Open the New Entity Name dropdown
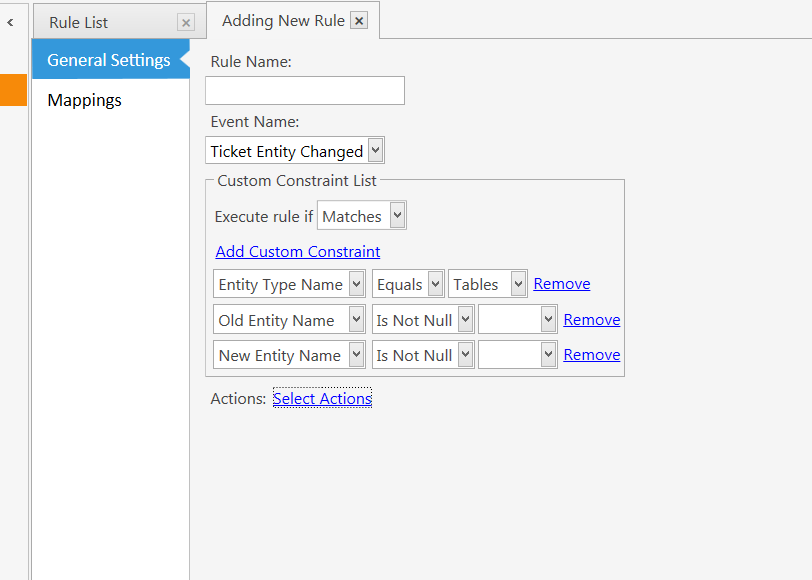Screen dimensions: 812x580 pyautogui.click(x=289, y=355)
